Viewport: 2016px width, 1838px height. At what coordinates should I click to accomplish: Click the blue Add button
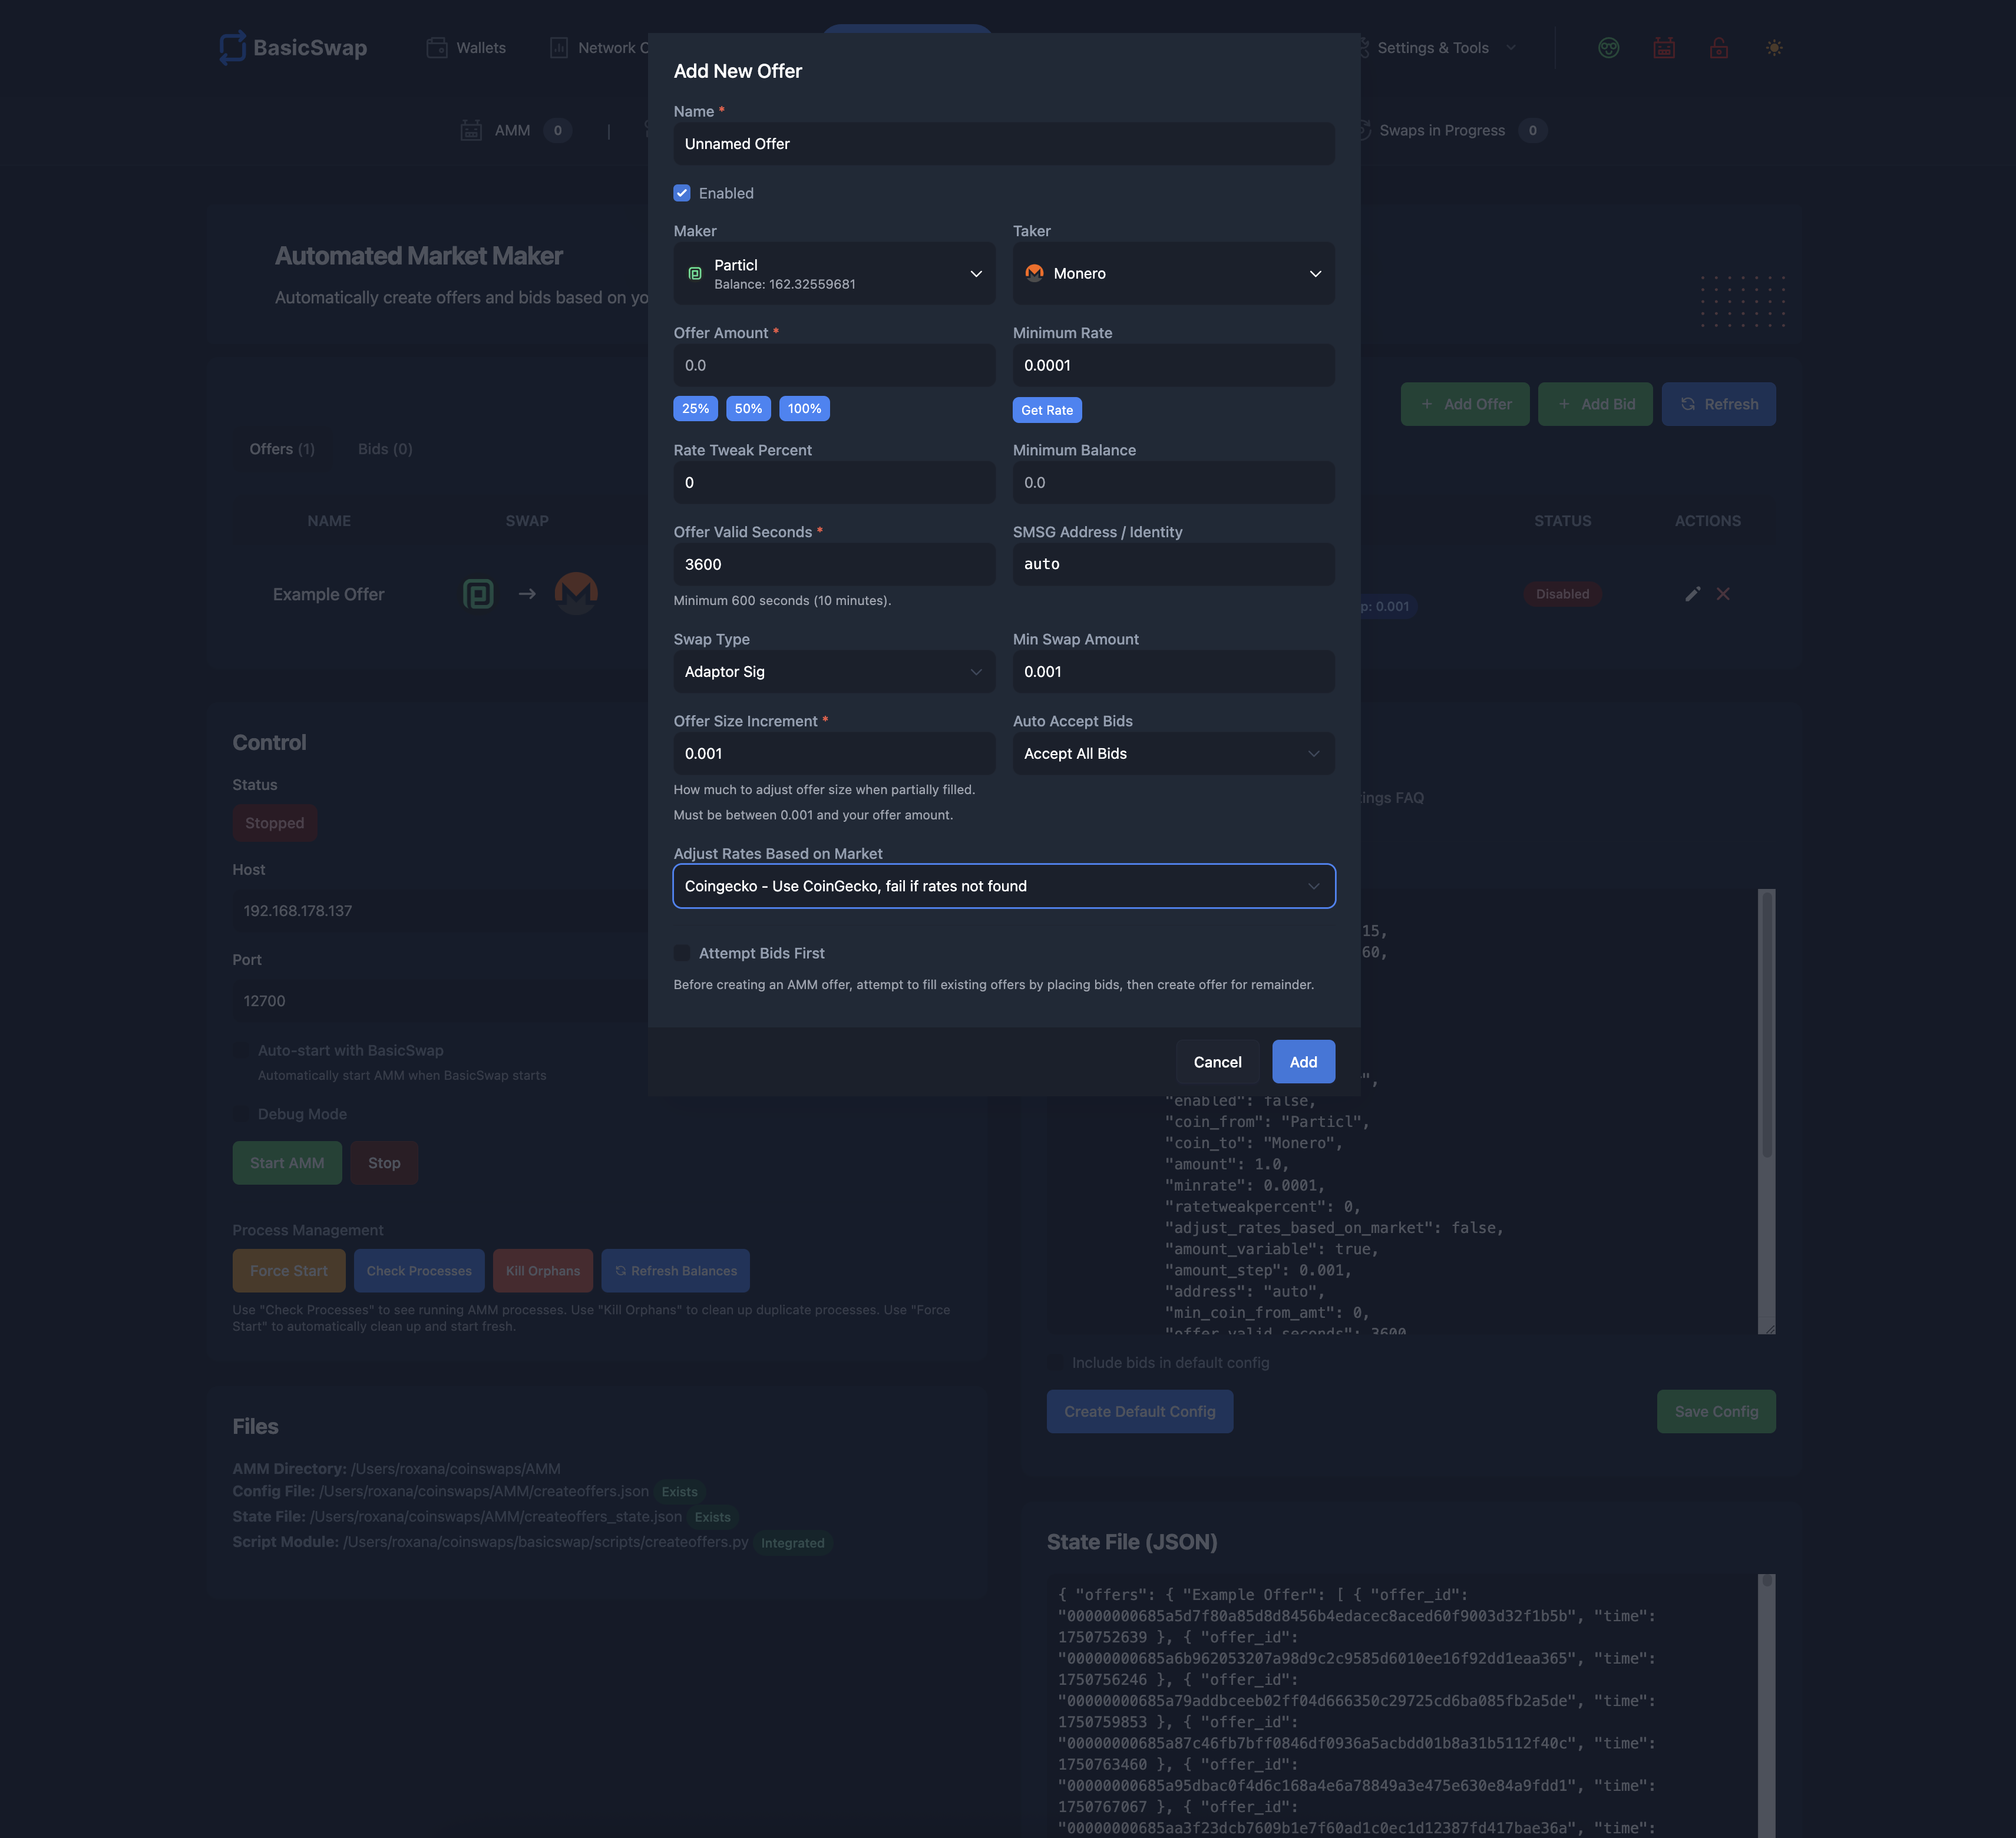pos(1302,1062)
